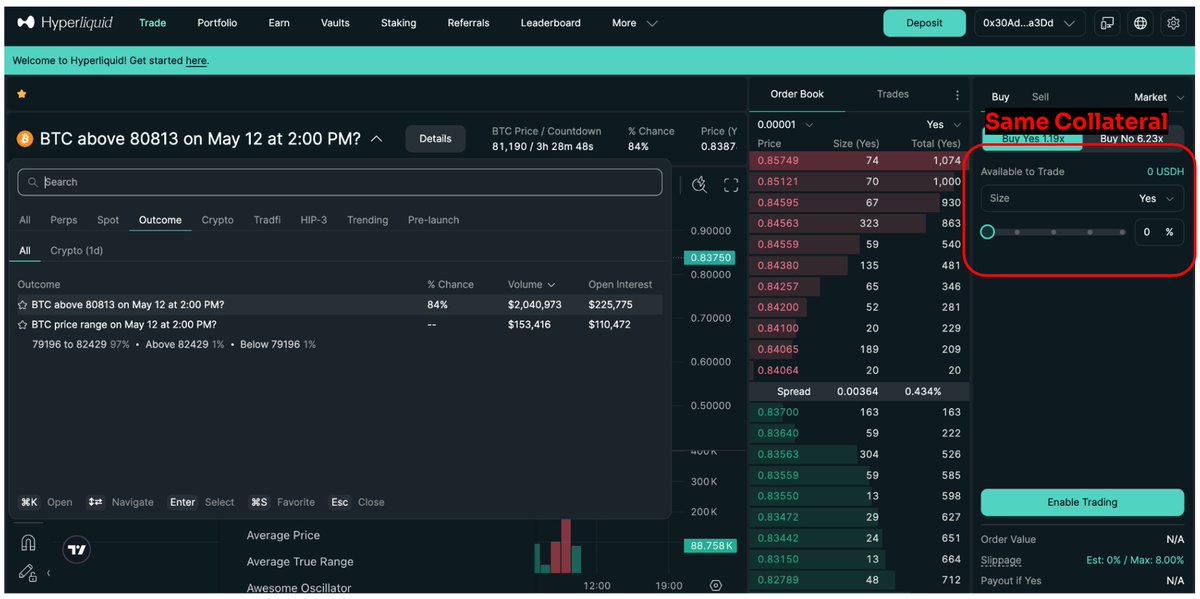Open the Trade tab in top navigation

point(153,23)
